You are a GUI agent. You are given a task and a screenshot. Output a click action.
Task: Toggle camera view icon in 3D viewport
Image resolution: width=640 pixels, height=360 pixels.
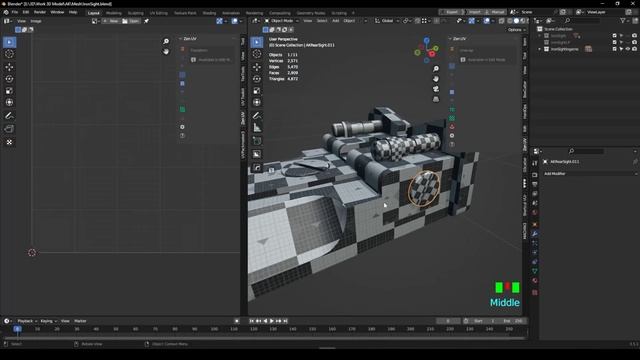(x=436, y=89)
